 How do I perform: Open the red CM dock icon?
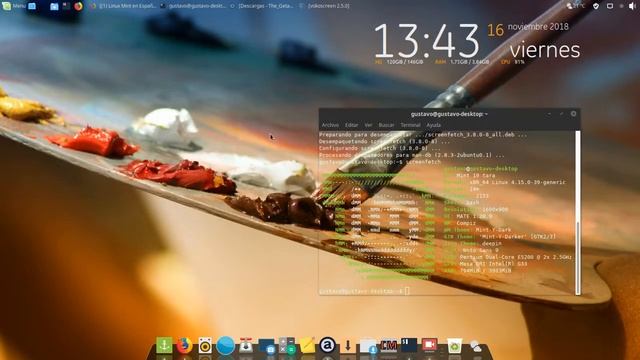click(388, 346)
